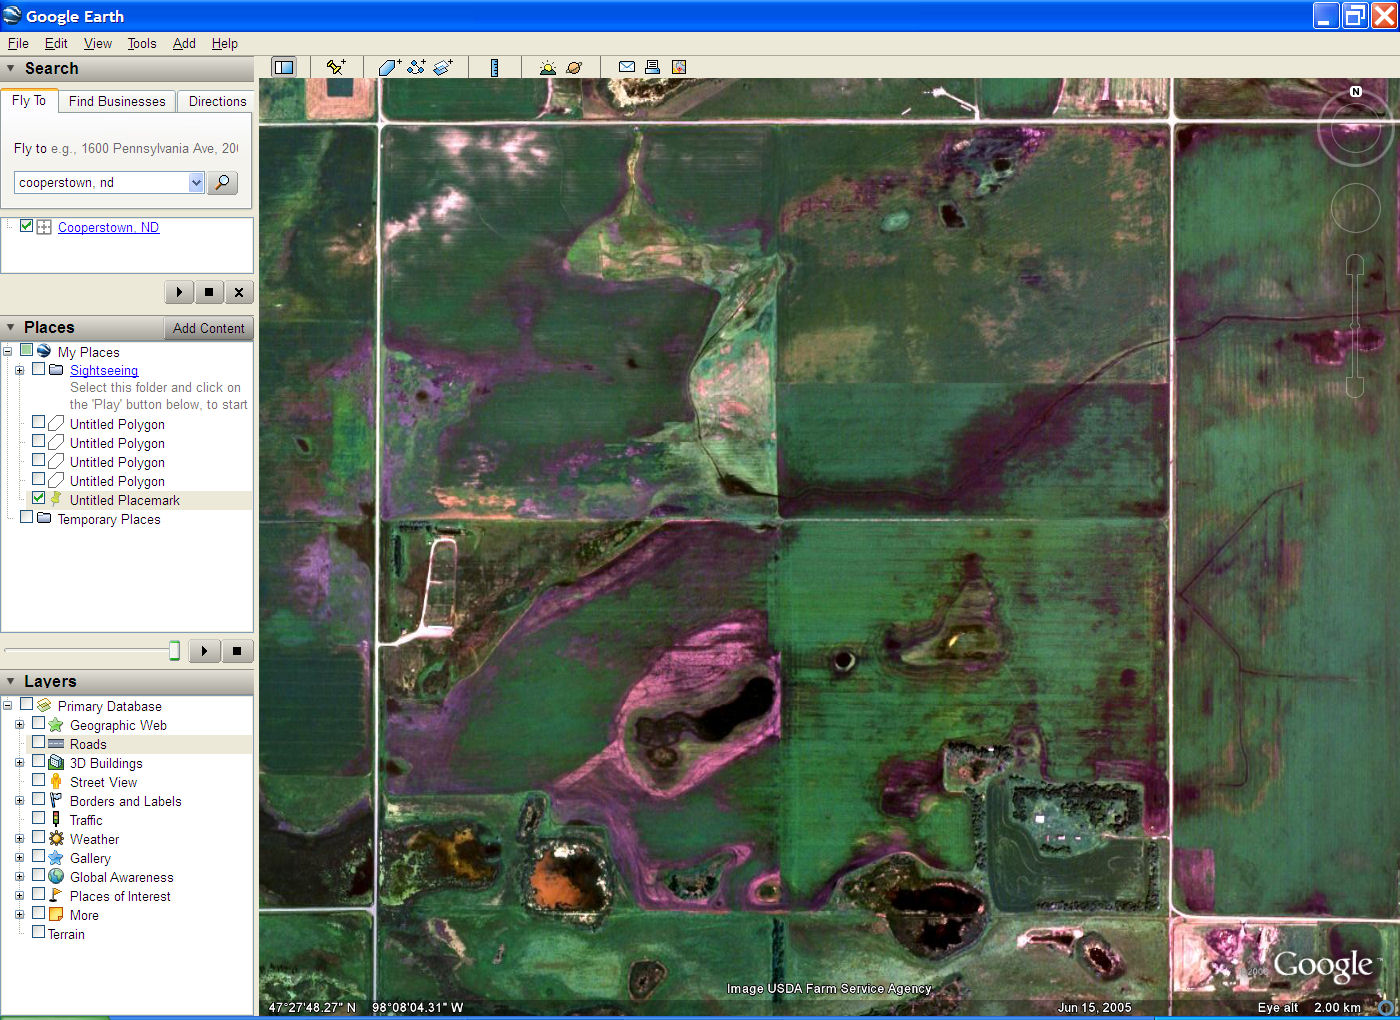
Task: Click the Places tour speed slider handle
Action: (x=174, y=651)
